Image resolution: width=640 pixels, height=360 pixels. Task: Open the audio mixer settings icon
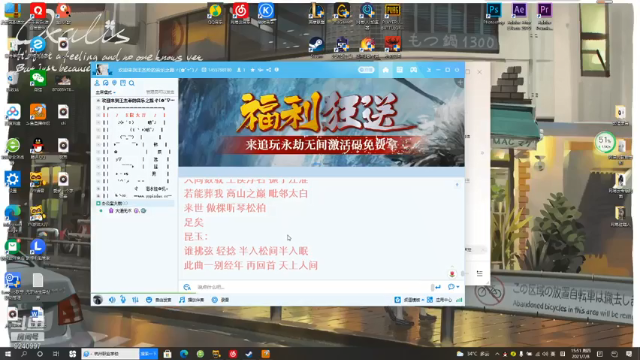coord(135,300)
